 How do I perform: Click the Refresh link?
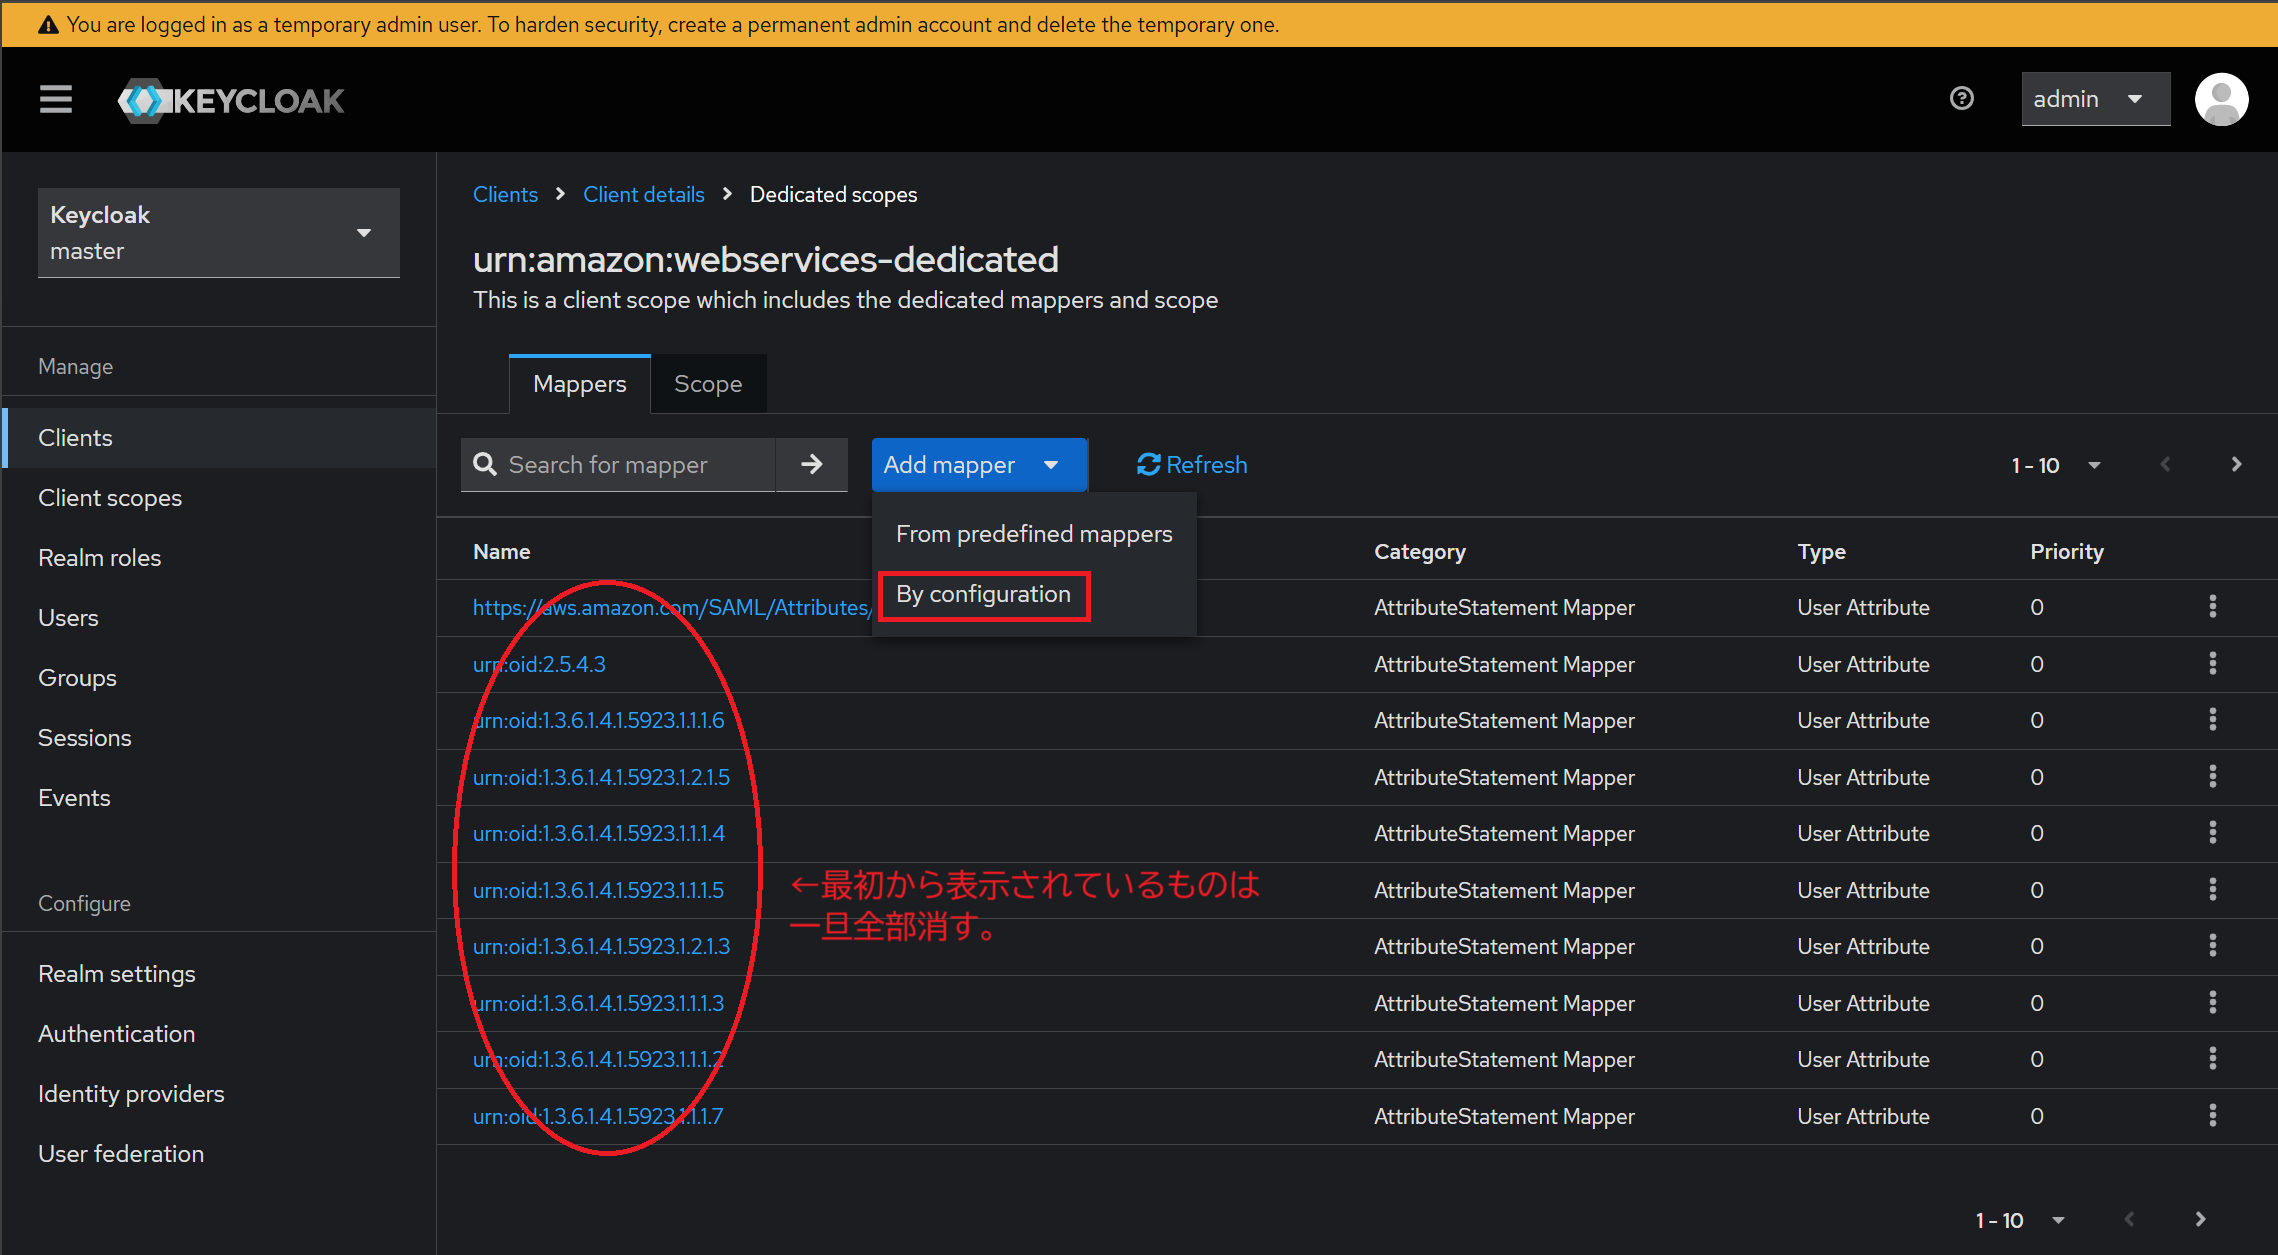(1191, 464)
